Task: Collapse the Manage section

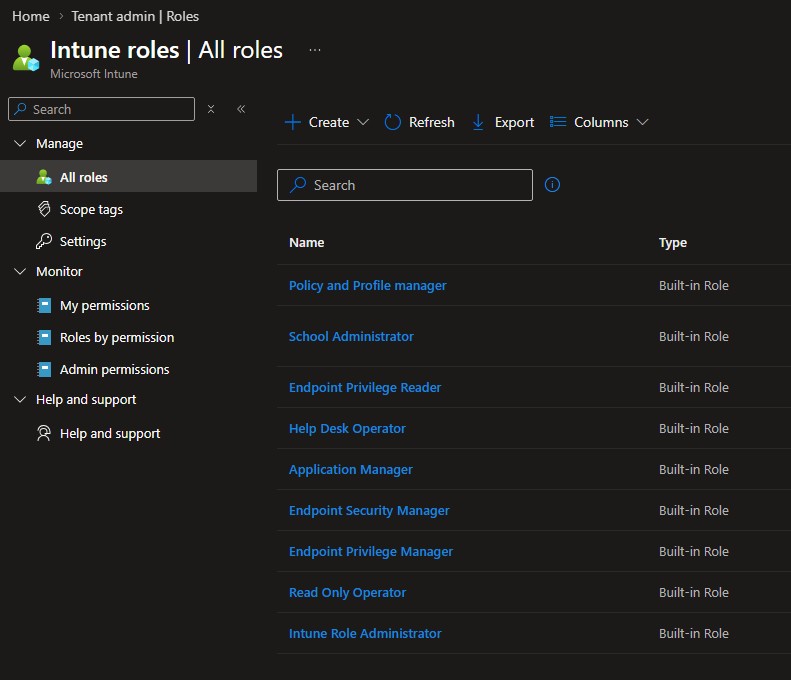Action: (20, 144)
